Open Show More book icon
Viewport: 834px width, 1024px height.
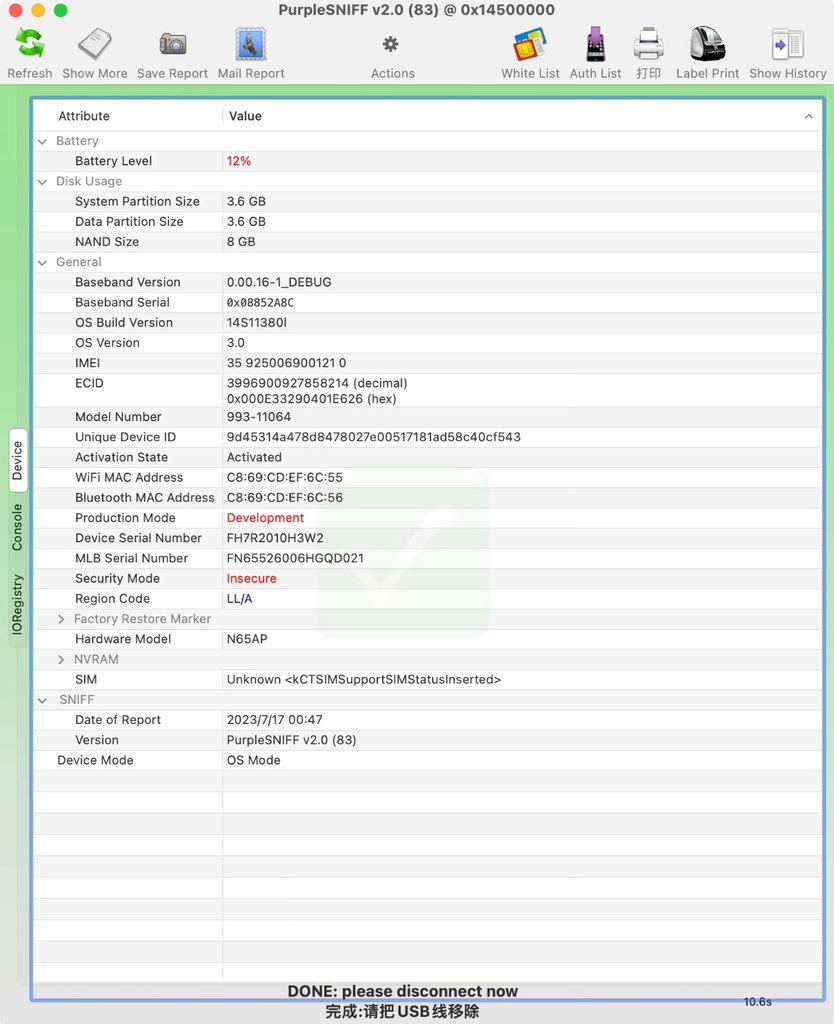pyautogui.click(x=95, y=44)
